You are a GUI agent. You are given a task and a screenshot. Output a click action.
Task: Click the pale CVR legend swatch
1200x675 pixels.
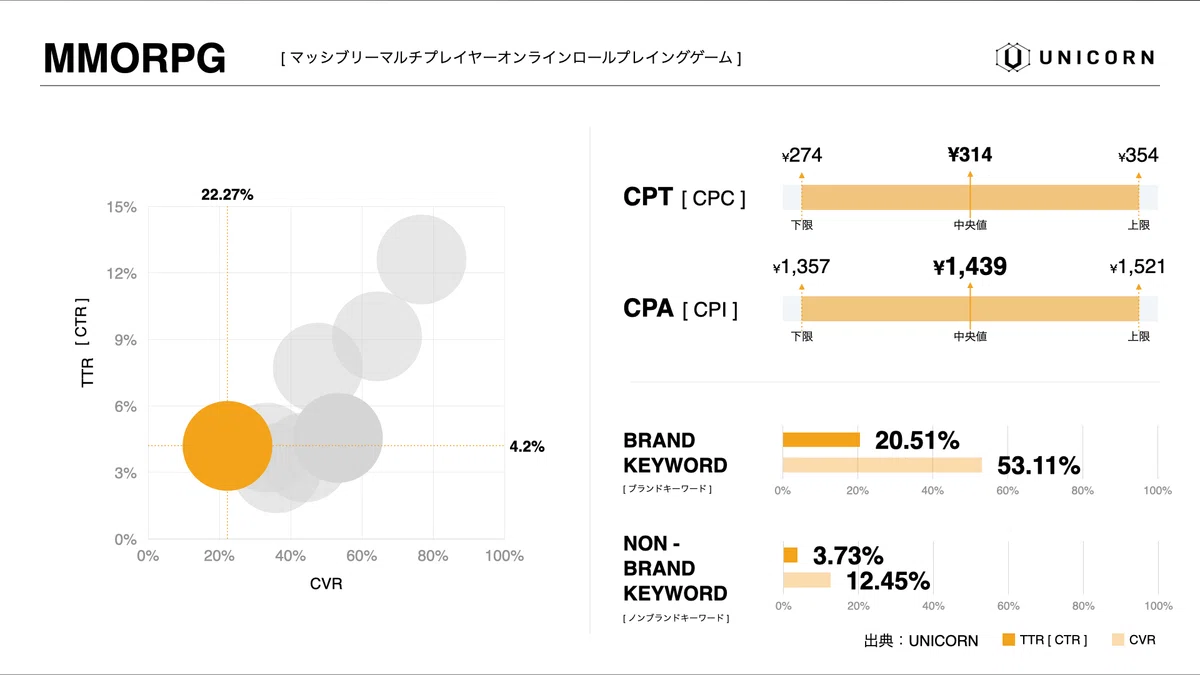[1117, 640]
